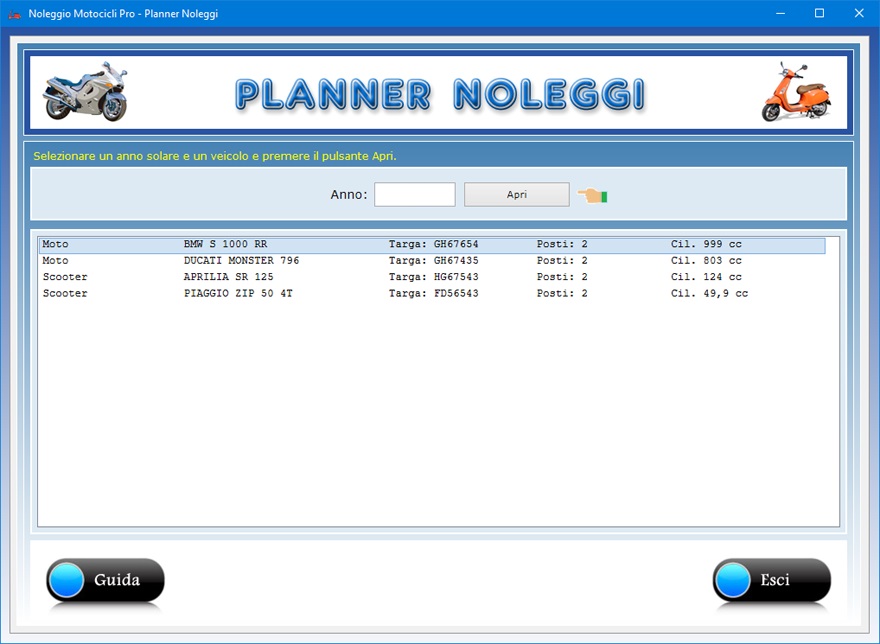
Task: Click the Anno: label
Action: [349, 195]
